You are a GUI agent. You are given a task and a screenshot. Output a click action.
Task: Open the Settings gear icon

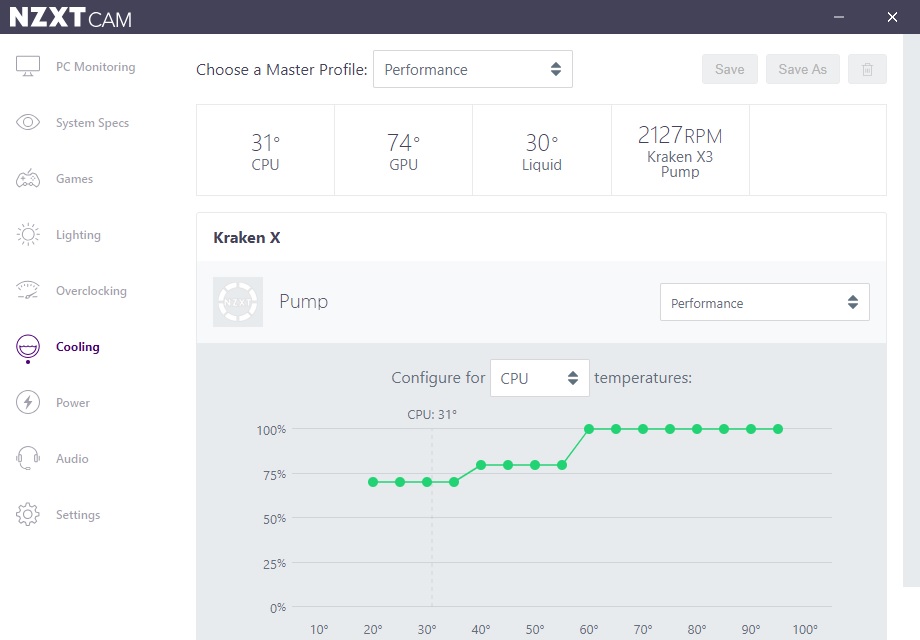point(28,514)
